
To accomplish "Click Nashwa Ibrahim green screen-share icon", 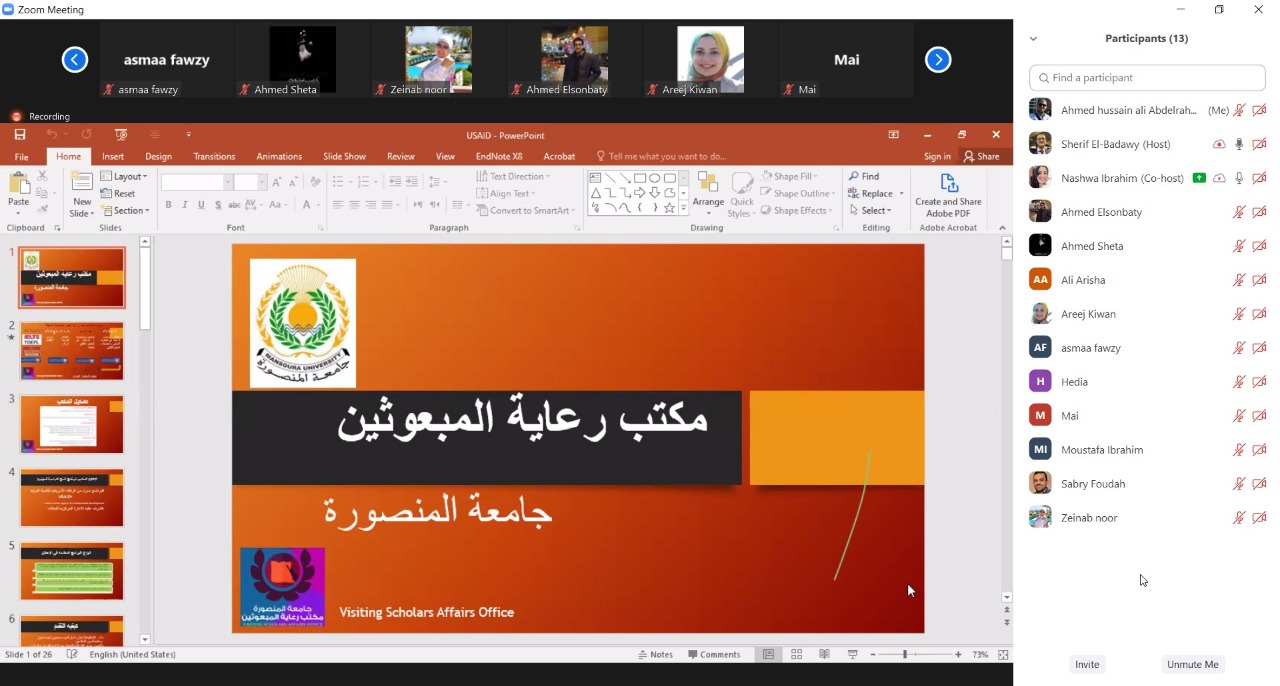I will pyautogui.click(x=1199, y=178).
